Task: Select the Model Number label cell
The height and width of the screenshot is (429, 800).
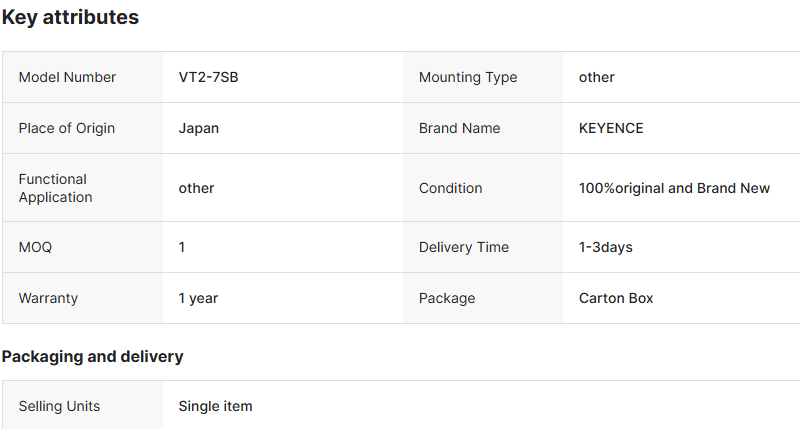Action: (67, 77)
